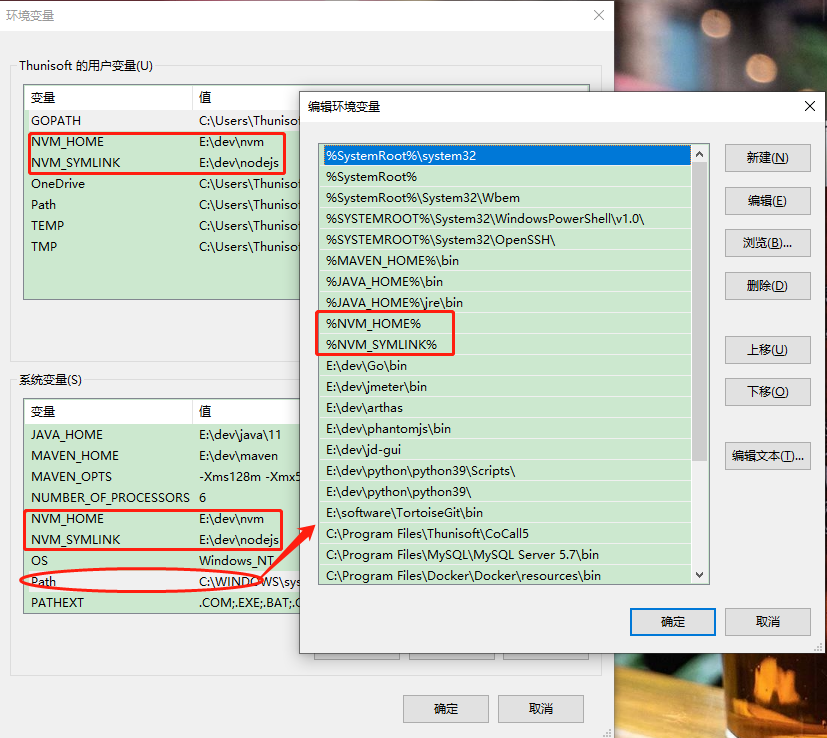The height and width of the screenshot is (738, 827).
Task: Select python39\Scripts\ path entry
Action: click(x=505, y=471)
